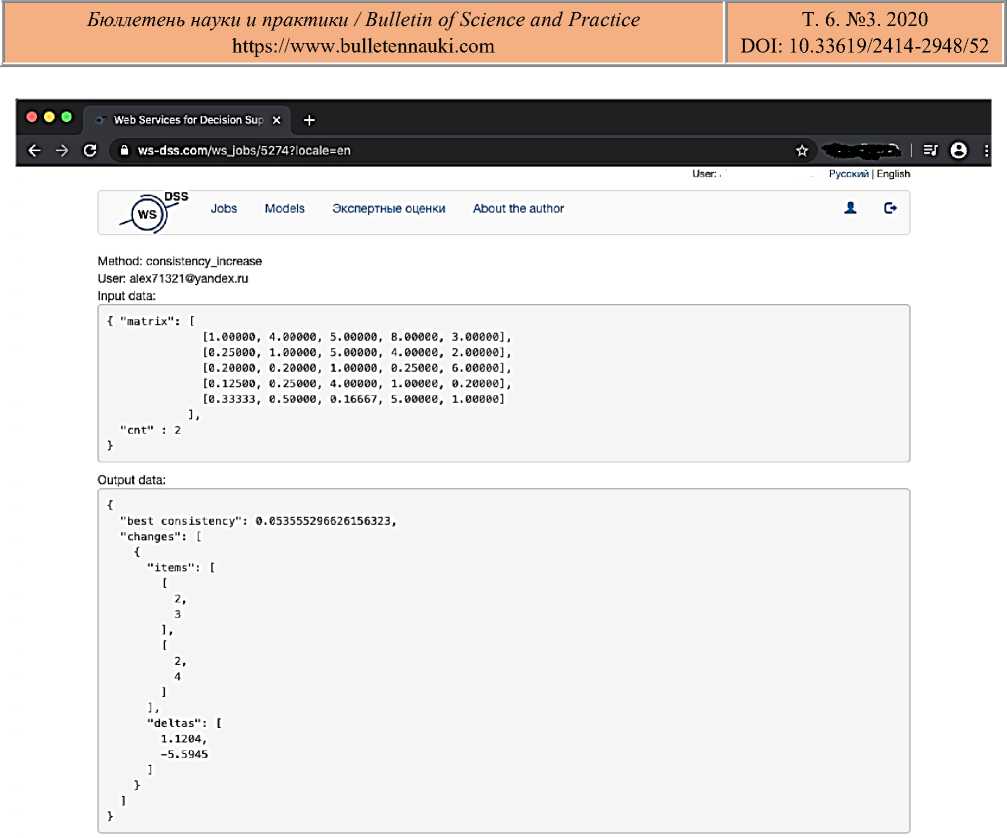Open About the author page
Image resolution: width=1007 pixels, height=838 pixels.
pos(518,209)
